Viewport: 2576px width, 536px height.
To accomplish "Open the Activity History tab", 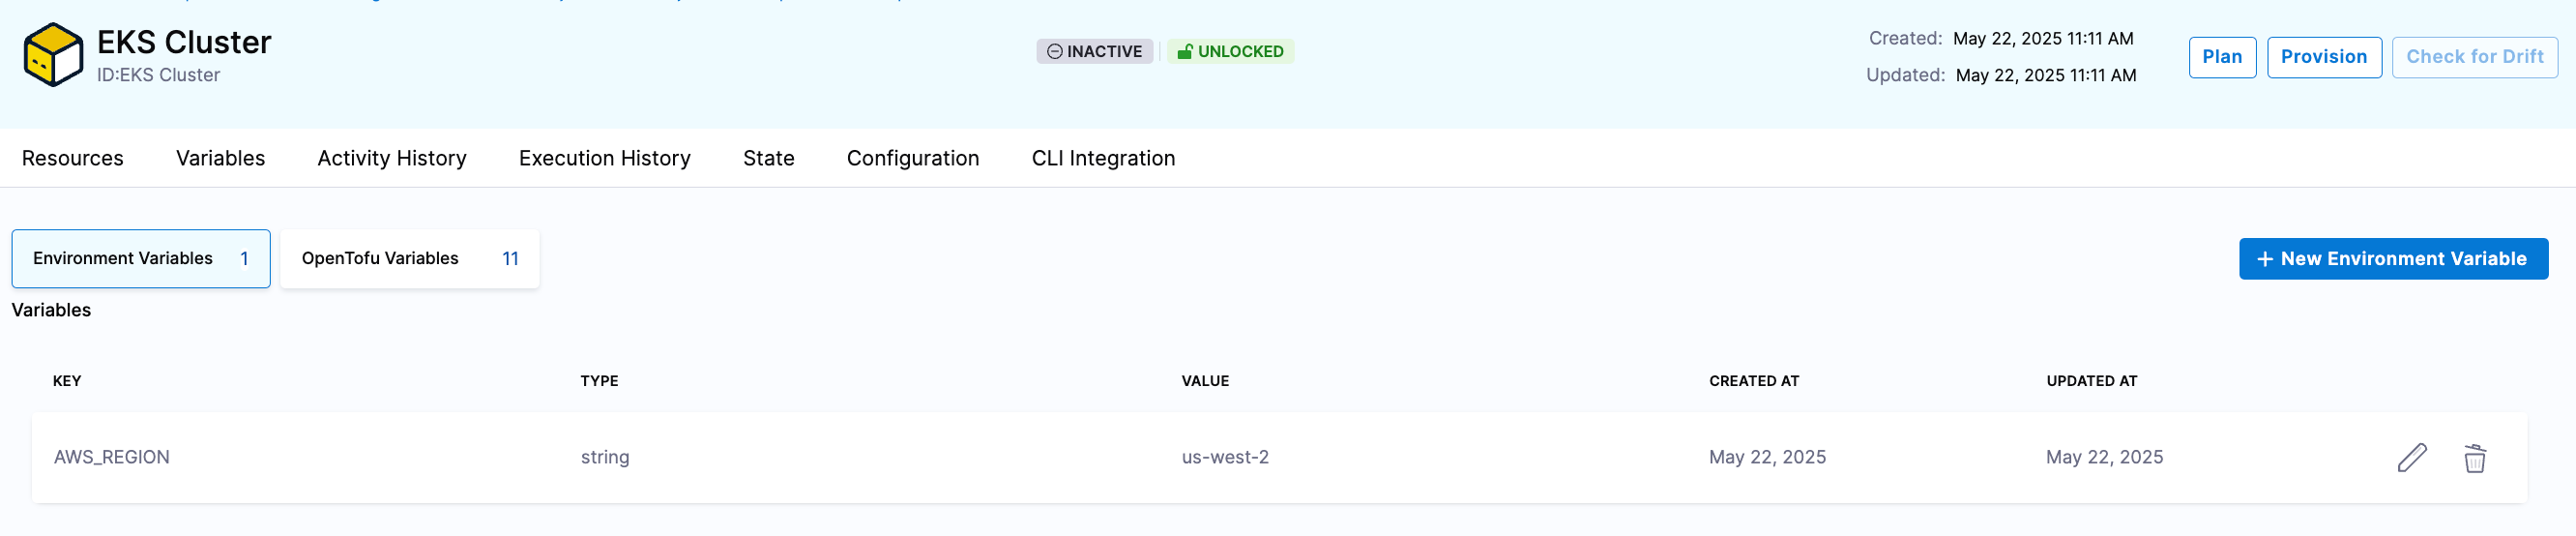I will click(x=391, y=158).
